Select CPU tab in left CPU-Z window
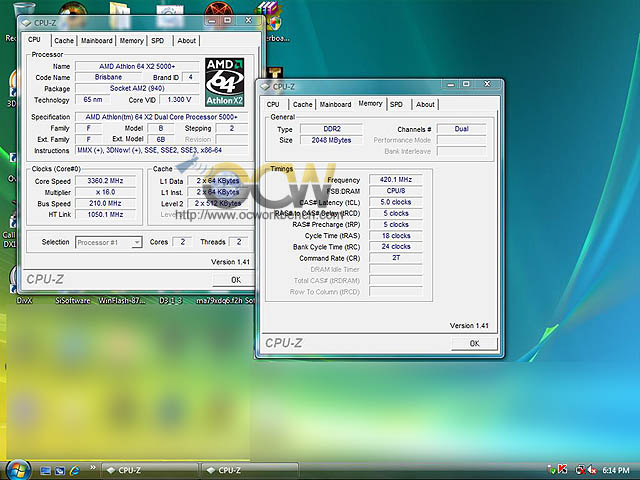The image size is (640, 480). click(34, 40)
